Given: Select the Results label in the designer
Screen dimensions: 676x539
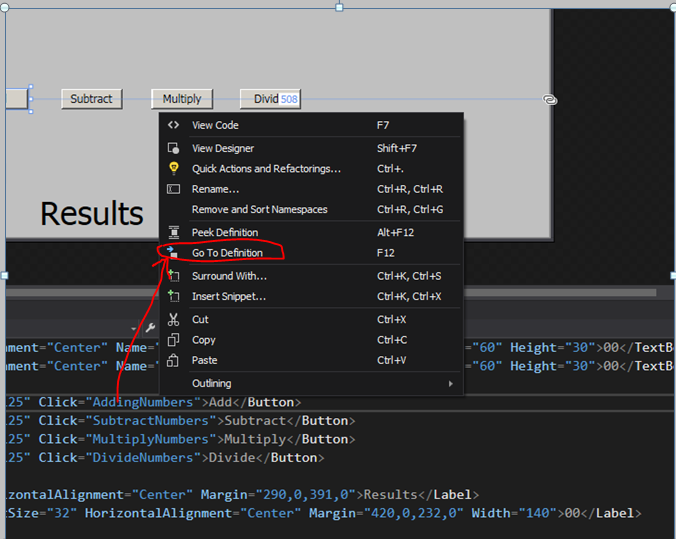Looking at the screenshot, I should click(91, 213).
